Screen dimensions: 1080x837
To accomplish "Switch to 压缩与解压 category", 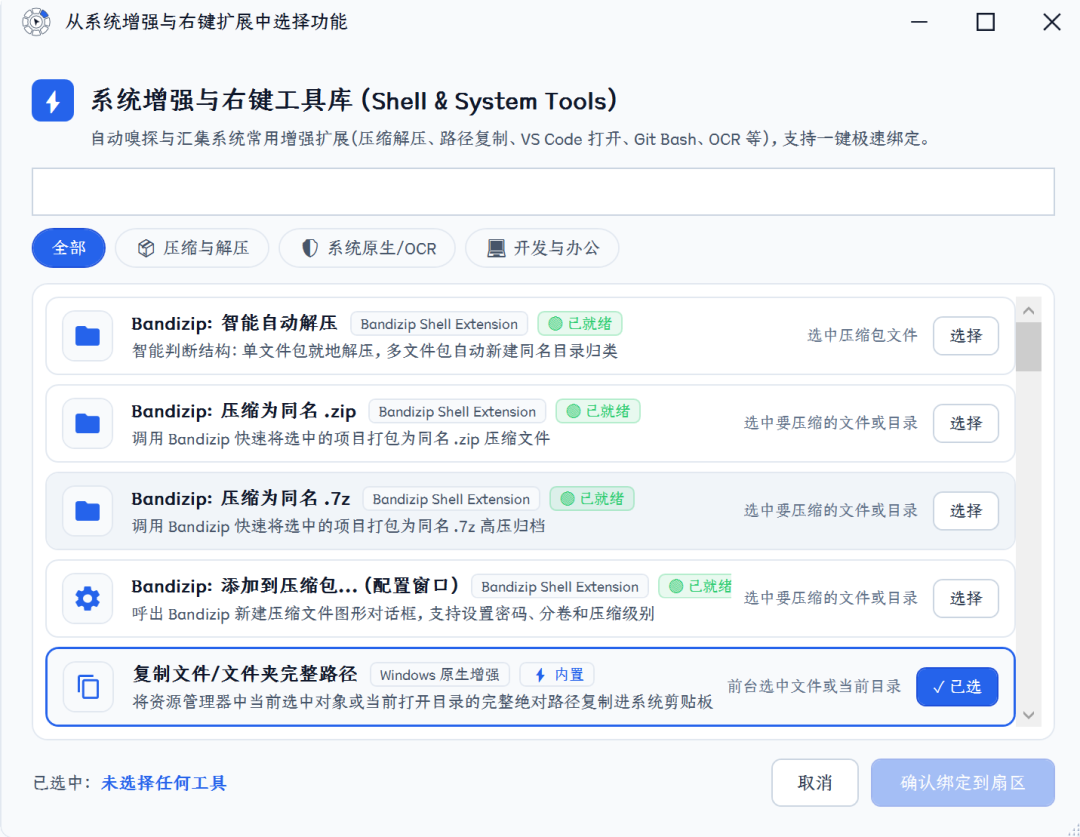I will click(192, 248).
